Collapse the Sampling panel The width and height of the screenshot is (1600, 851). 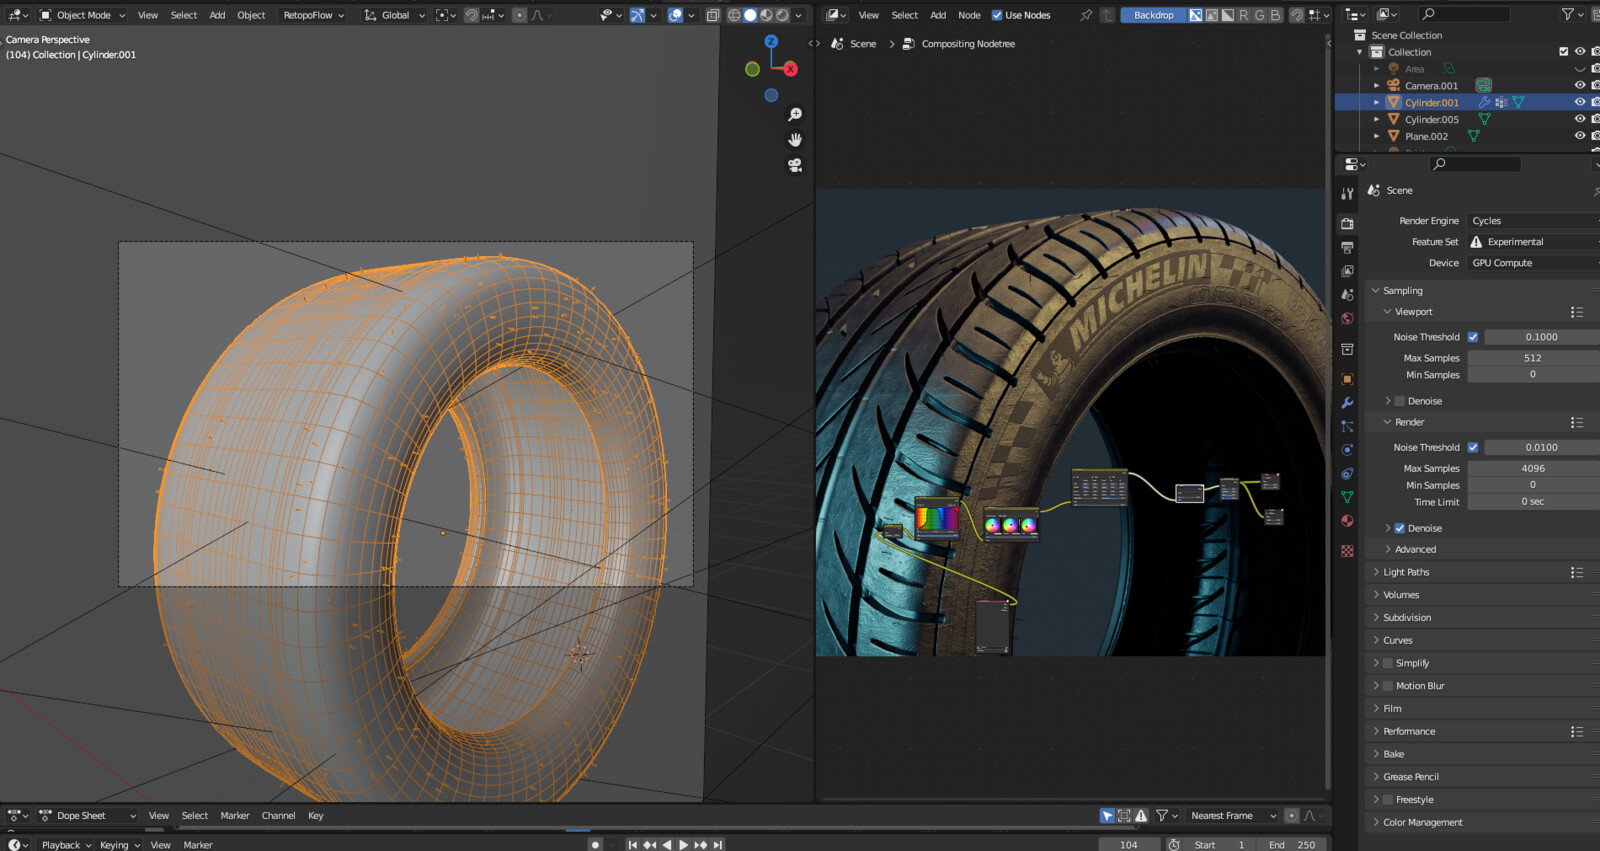tap(1402, 290)
